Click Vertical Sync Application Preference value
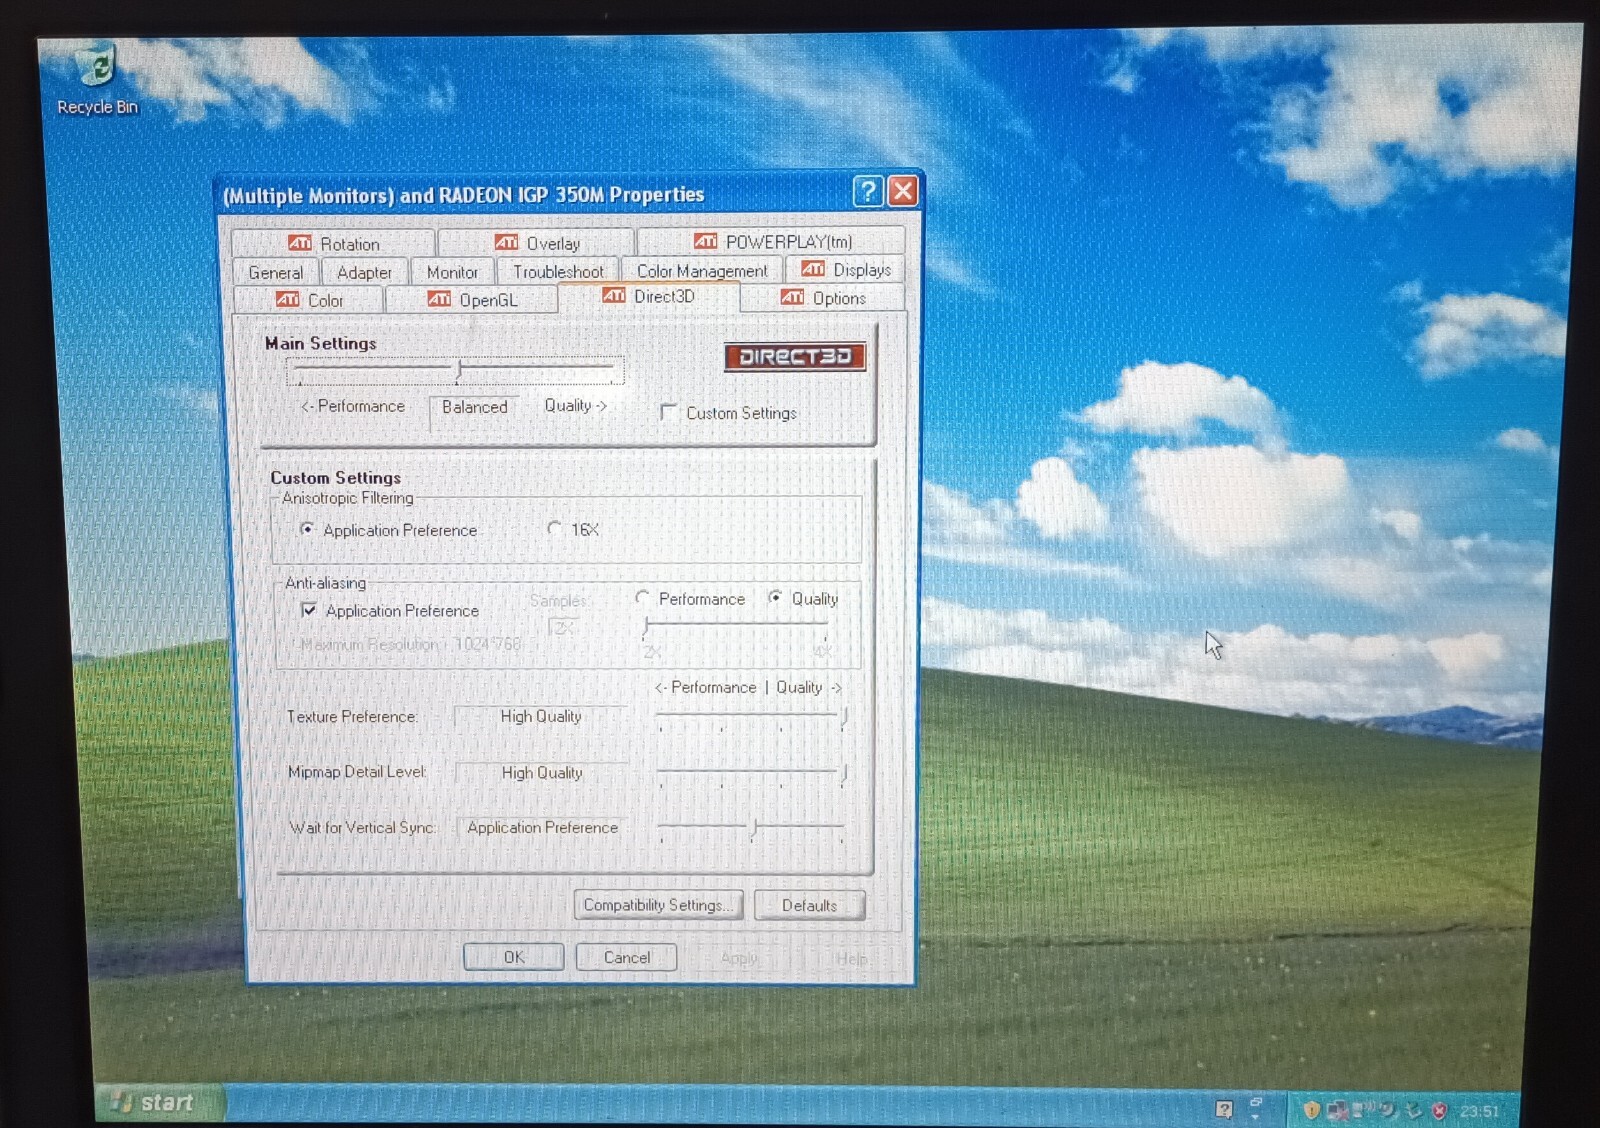Image resolution: width=1600 pixels, height=1128 pixels. click(542, 827)
